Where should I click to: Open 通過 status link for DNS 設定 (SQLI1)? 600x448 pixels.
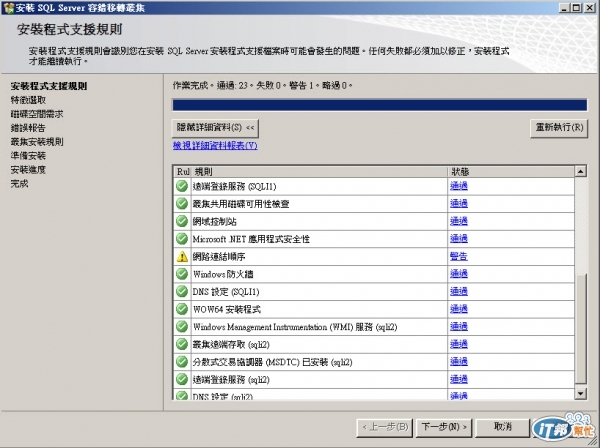[x=459, y=292]
